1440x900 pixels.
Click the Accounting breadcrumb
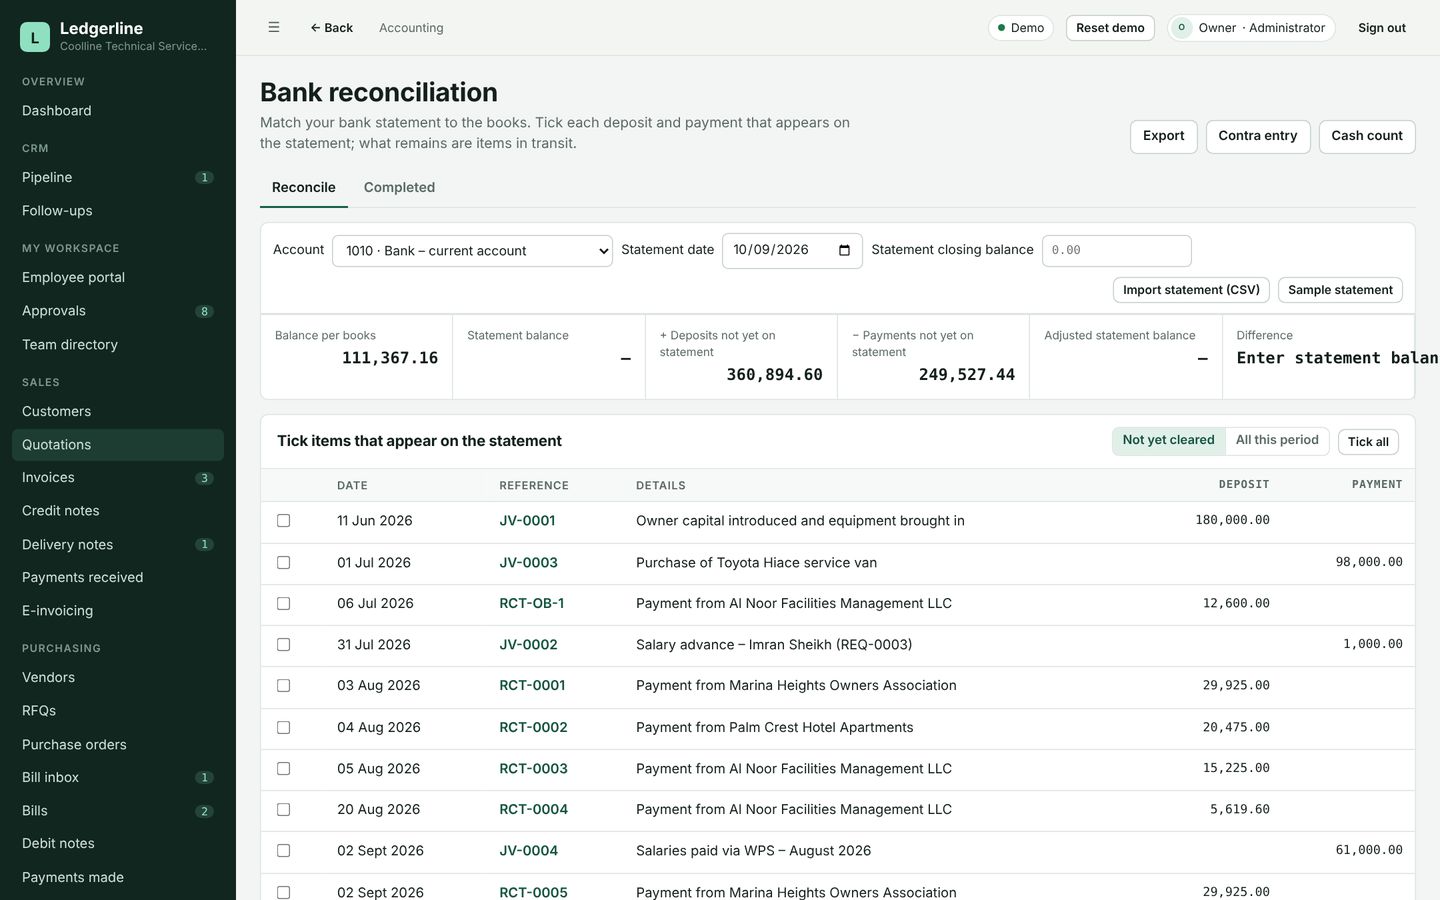pos(411,28)
